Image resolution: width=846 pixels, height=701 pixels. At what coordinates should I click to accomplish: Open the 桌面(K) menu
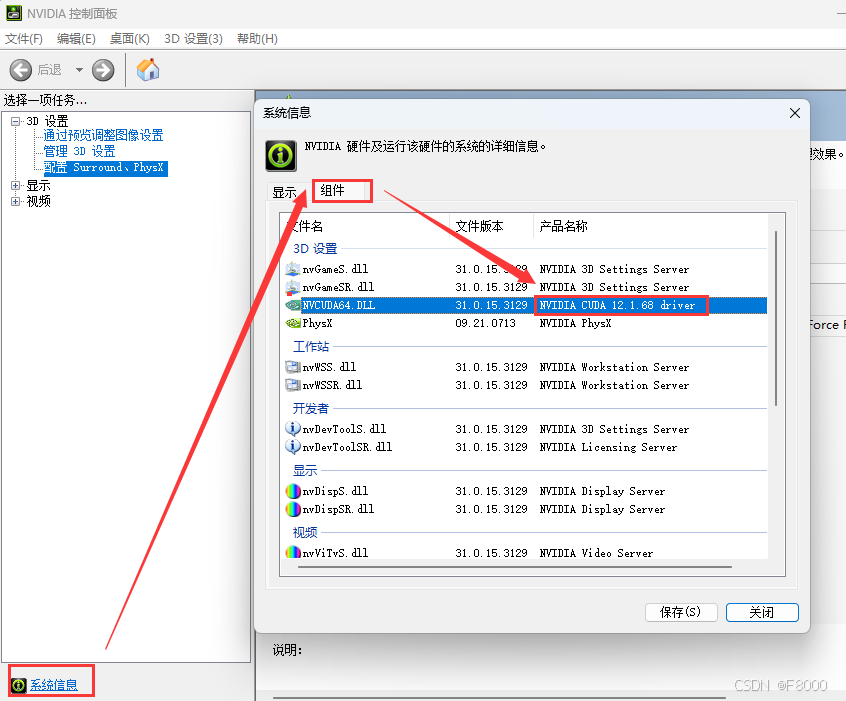click(x=129, y=39)
